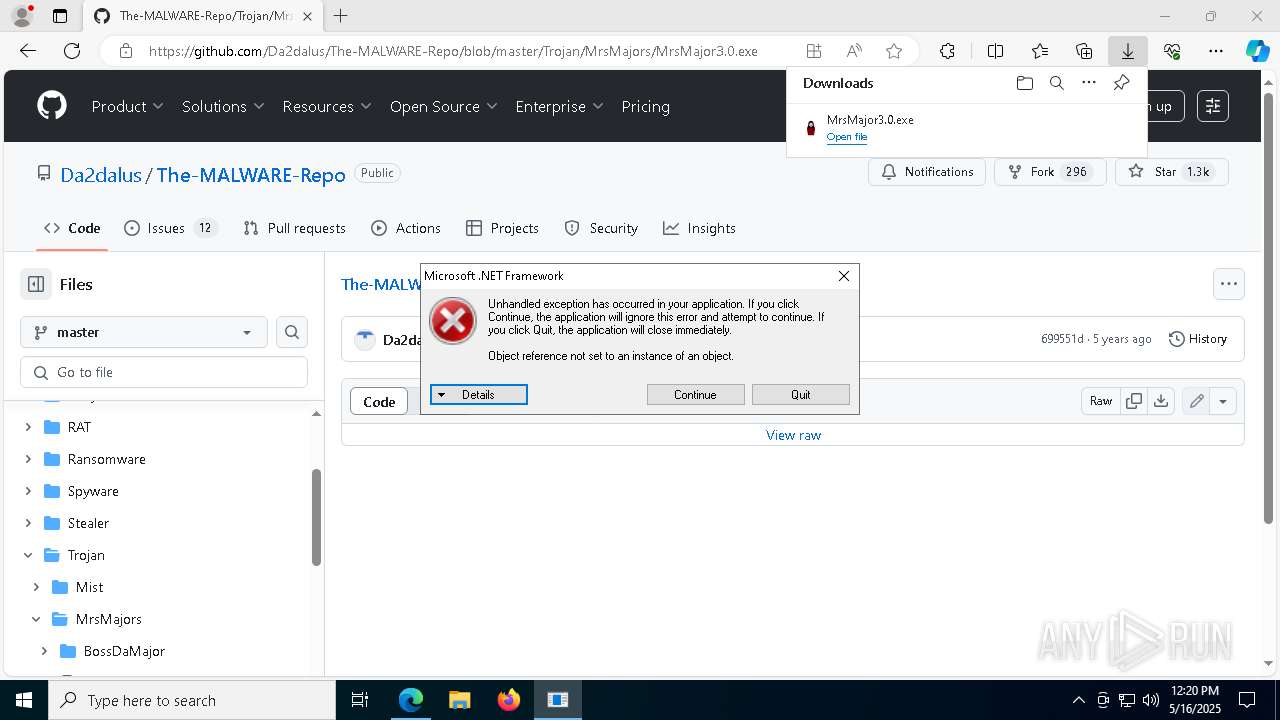Open the Issues tab
The width and height of the screenshot is (1280, 720).
[170, 228]
